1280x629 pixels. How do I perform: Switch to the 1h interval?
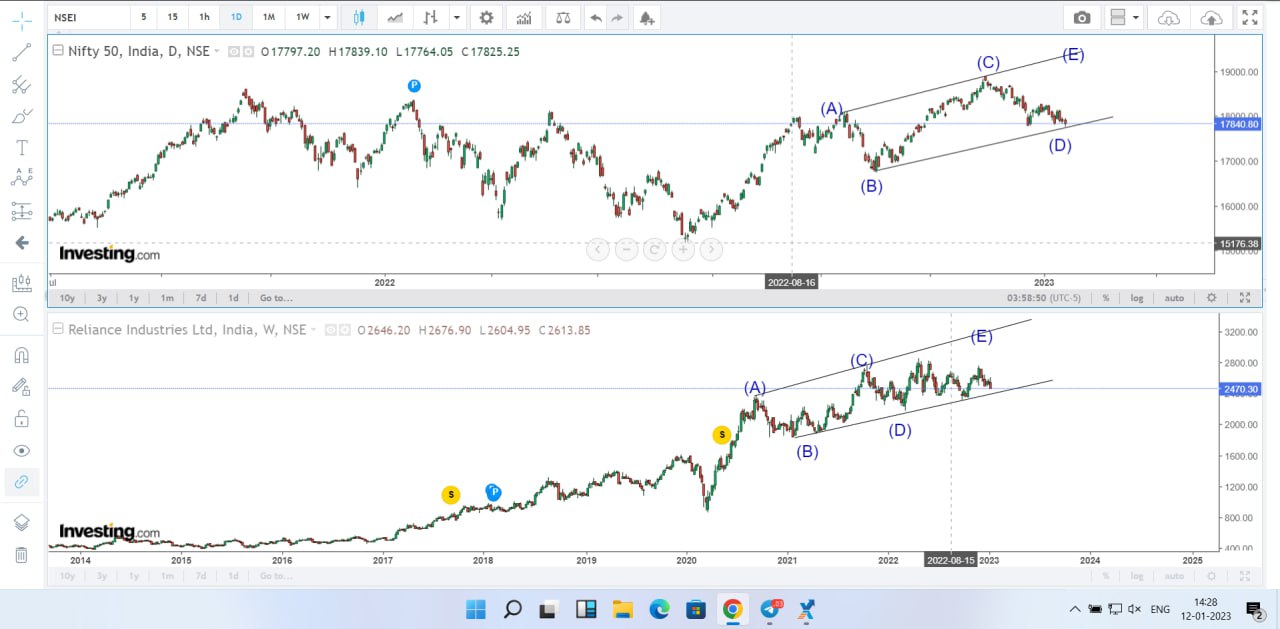coord(204,17)
